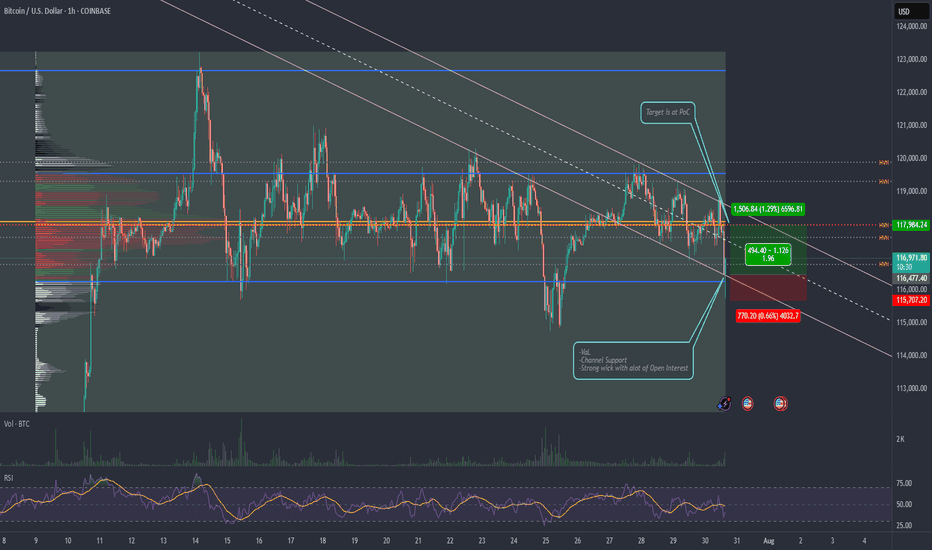The image size is (932, 550).
Task: Click the 120,000.00 price axis label
Action: click(911, 158)
